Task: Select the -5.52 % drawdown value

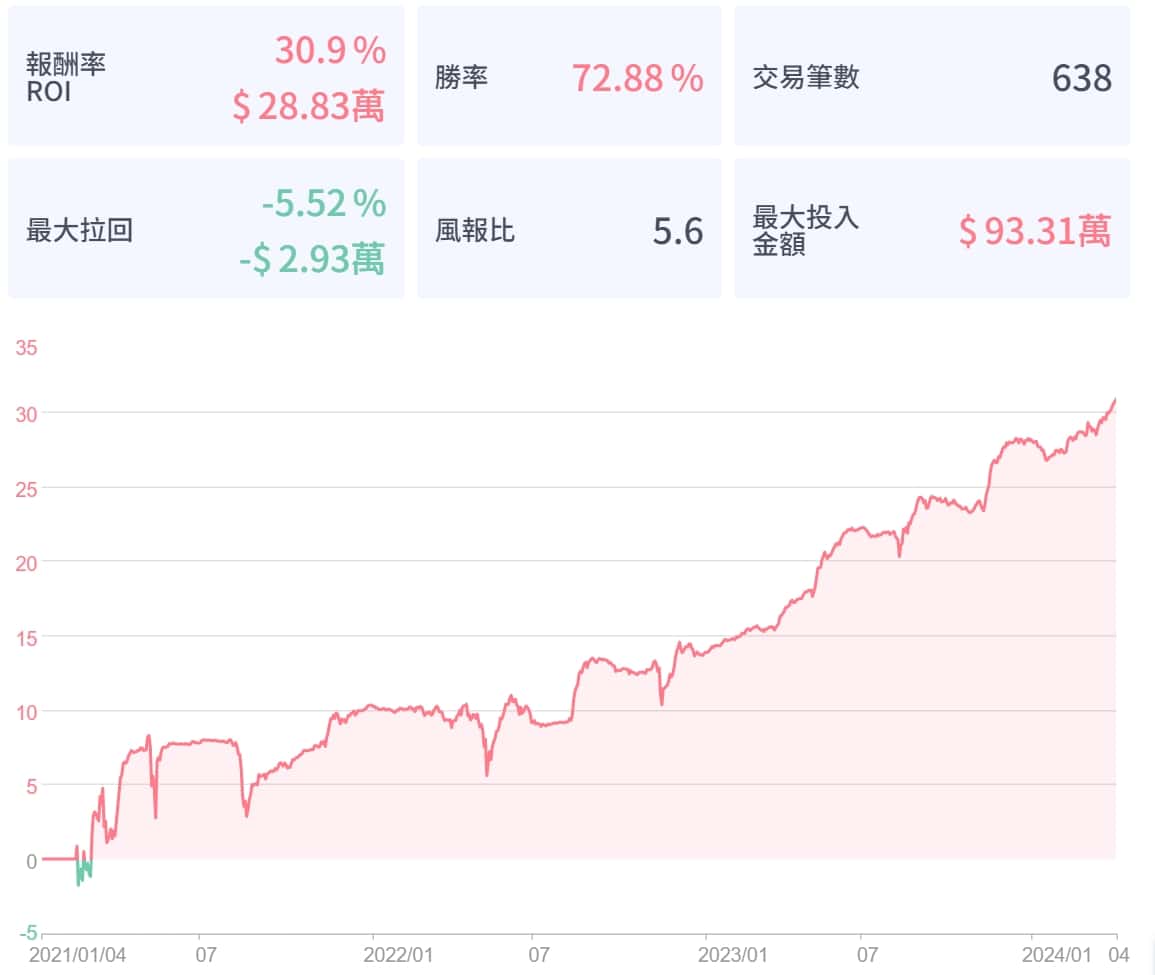Action: tap(323, 204)
